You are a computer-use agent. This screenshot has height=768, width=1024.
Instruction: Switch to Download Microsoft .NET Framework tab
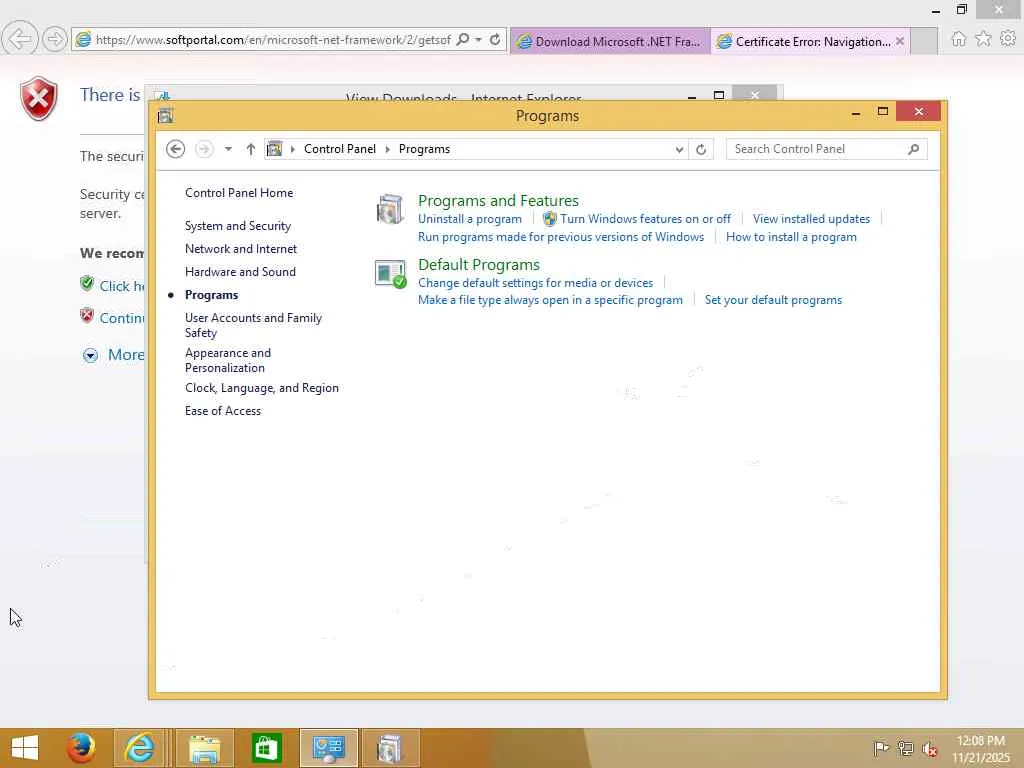(x=609, y=41)
